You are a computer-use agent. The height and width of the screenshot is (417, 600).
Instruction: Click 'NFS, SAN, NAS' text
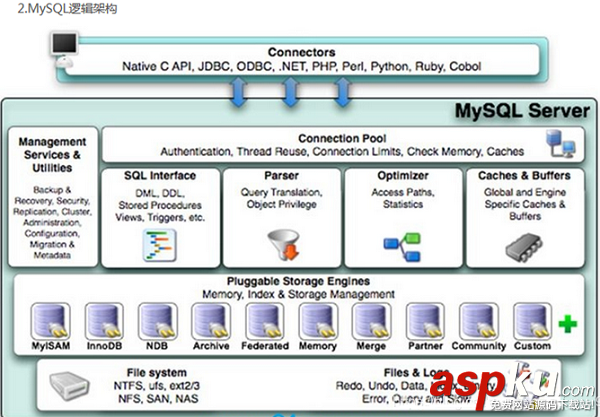(x=158, y=399)
